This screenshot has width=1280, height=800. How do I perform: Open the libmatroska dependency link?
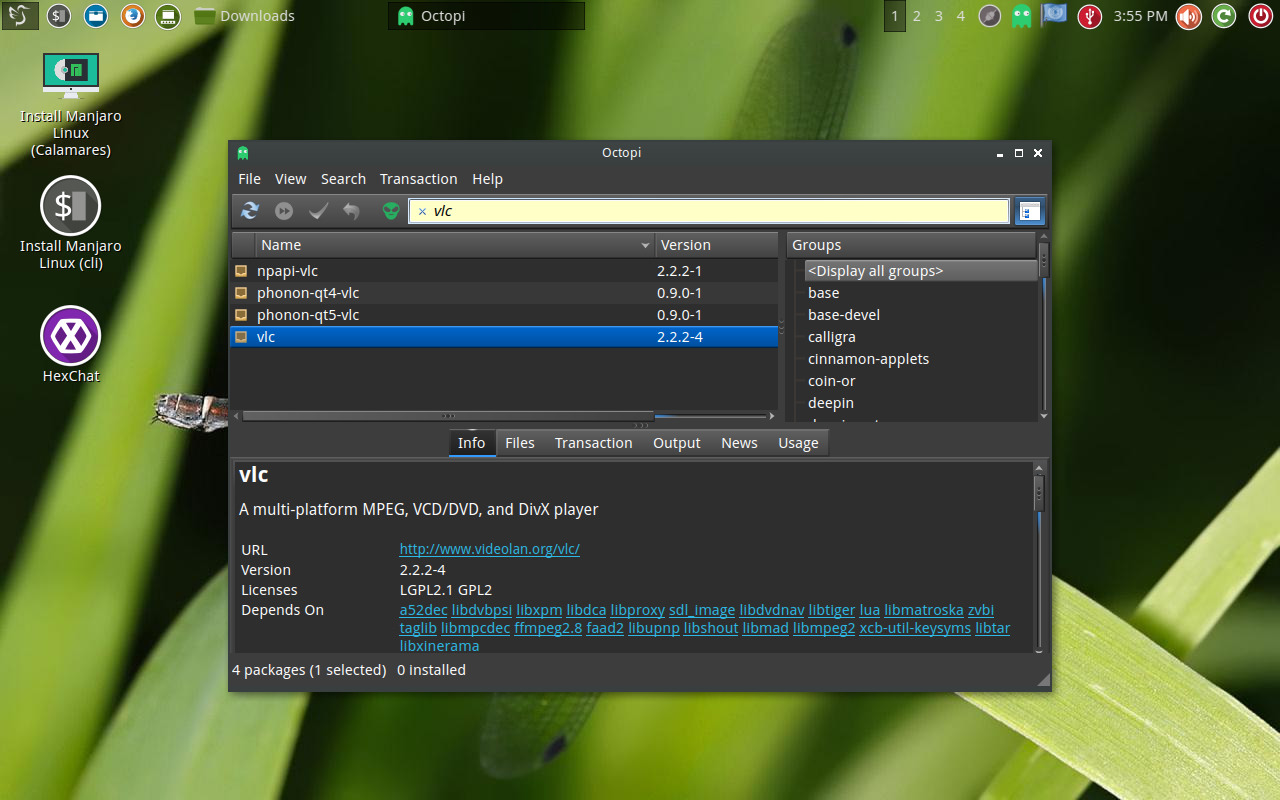pos(924,610)
